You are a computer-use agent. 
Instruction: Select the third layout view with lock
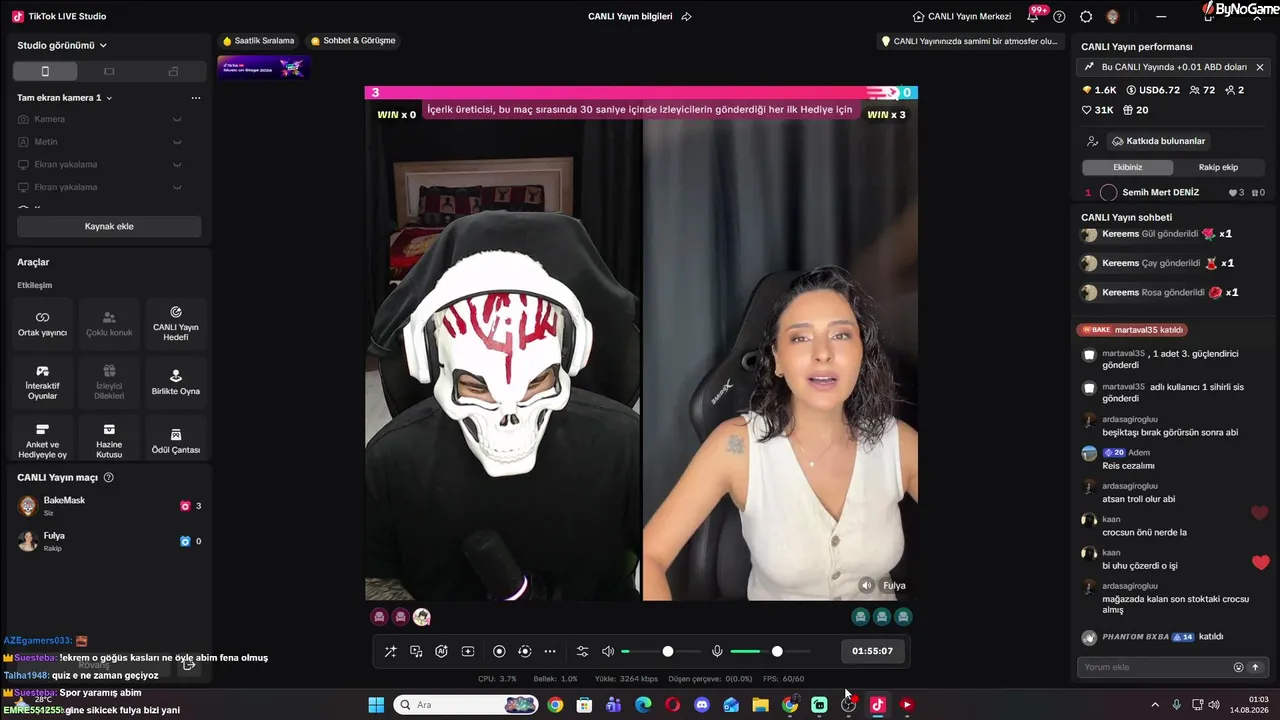tap(173, 71)
